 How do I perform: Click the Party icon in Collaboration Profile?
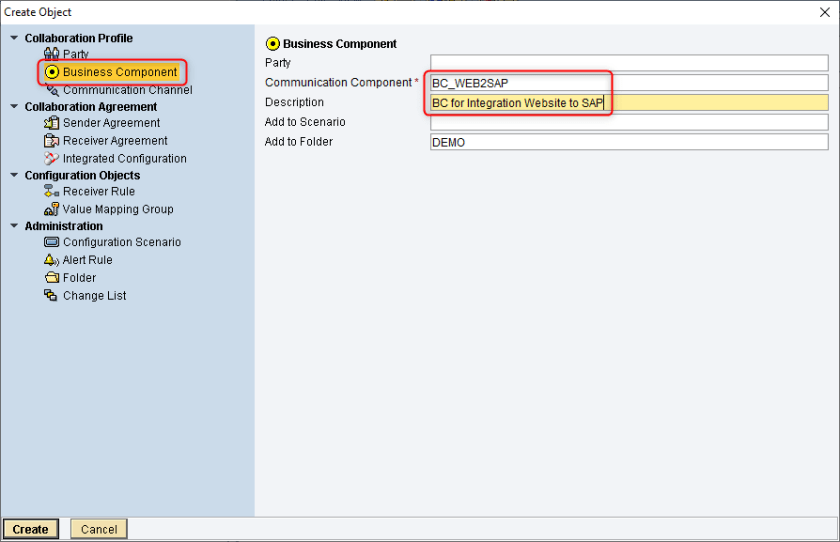click(x=52, y=54)
